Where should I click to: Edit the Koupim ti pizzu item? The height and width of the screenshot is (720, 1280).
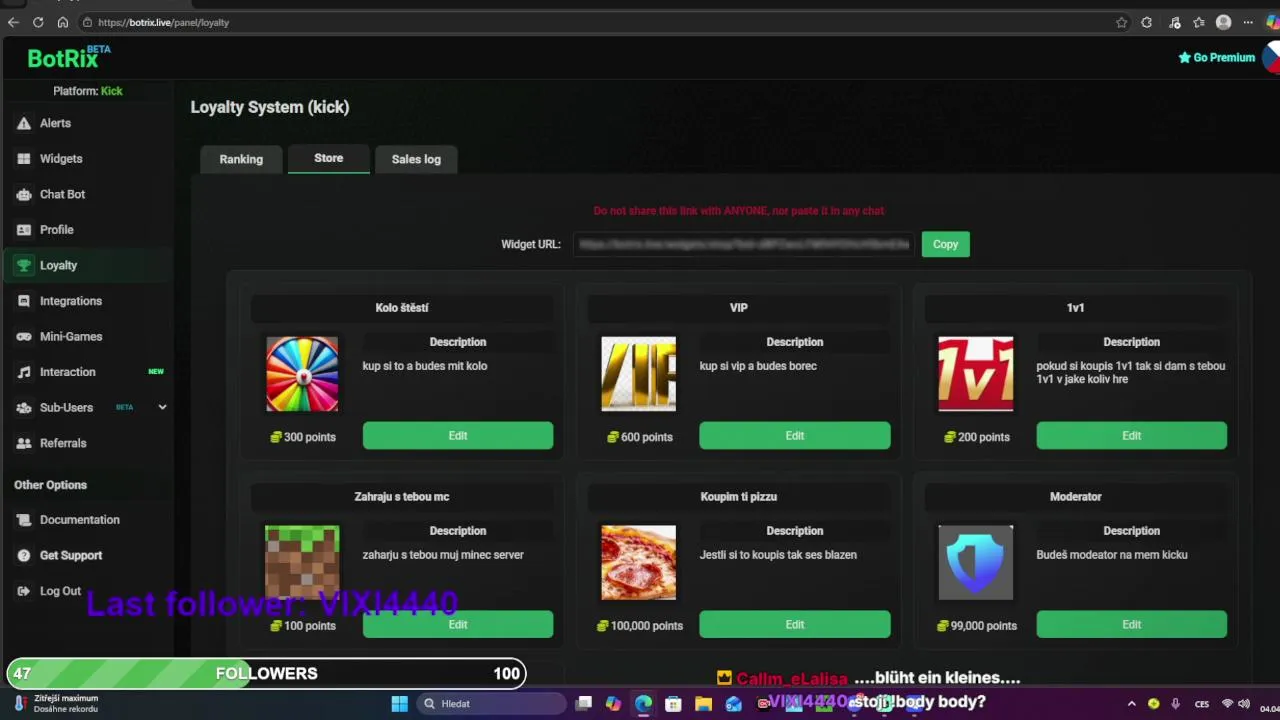794,625
